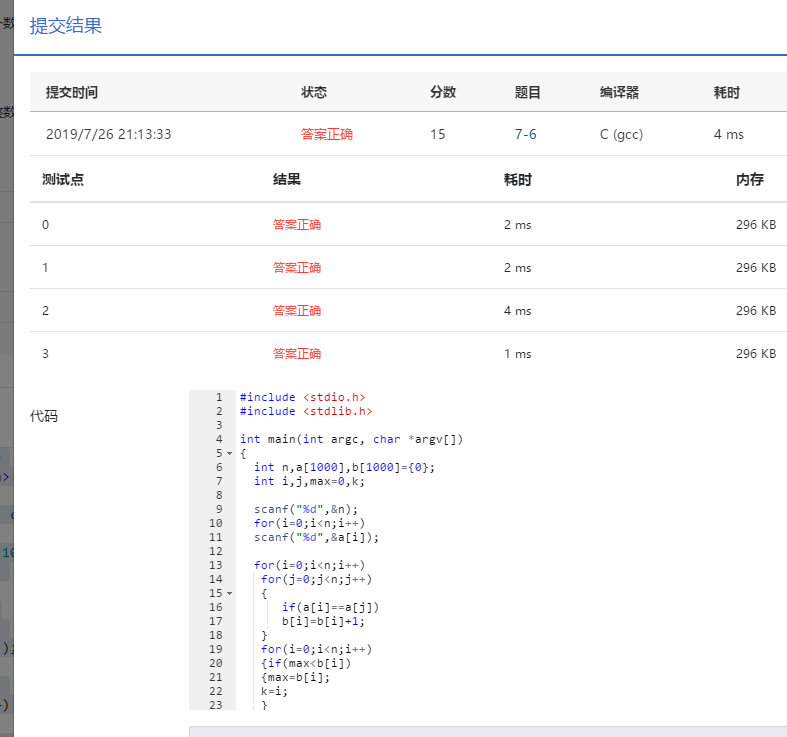Click the 答案正确 result for test point 2
The image size is (787, 737).
(297, 311)
